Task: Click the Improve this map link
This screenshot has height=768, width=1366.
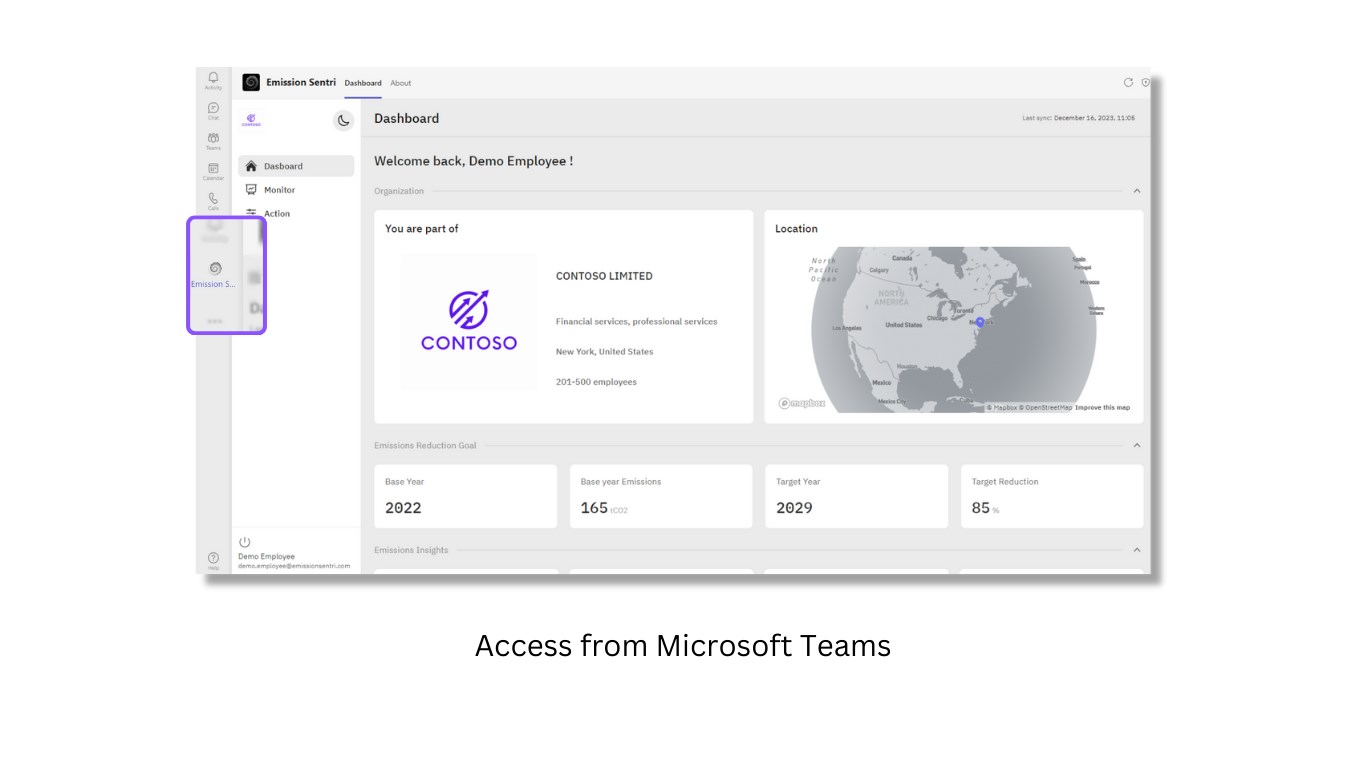Action: [1103, 407]
